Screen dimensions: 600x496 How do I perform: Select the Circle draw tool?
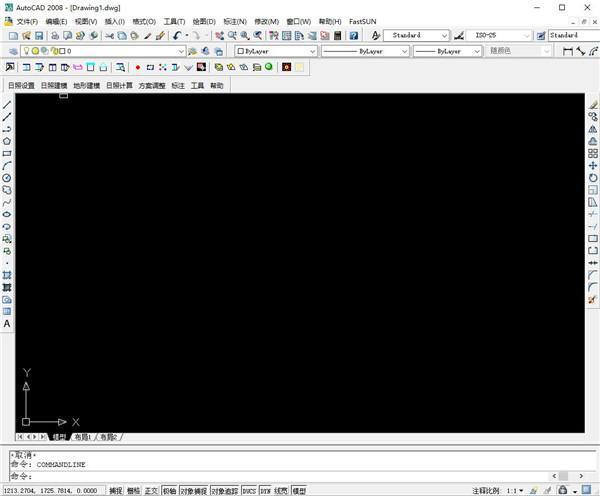coord(7,178)
